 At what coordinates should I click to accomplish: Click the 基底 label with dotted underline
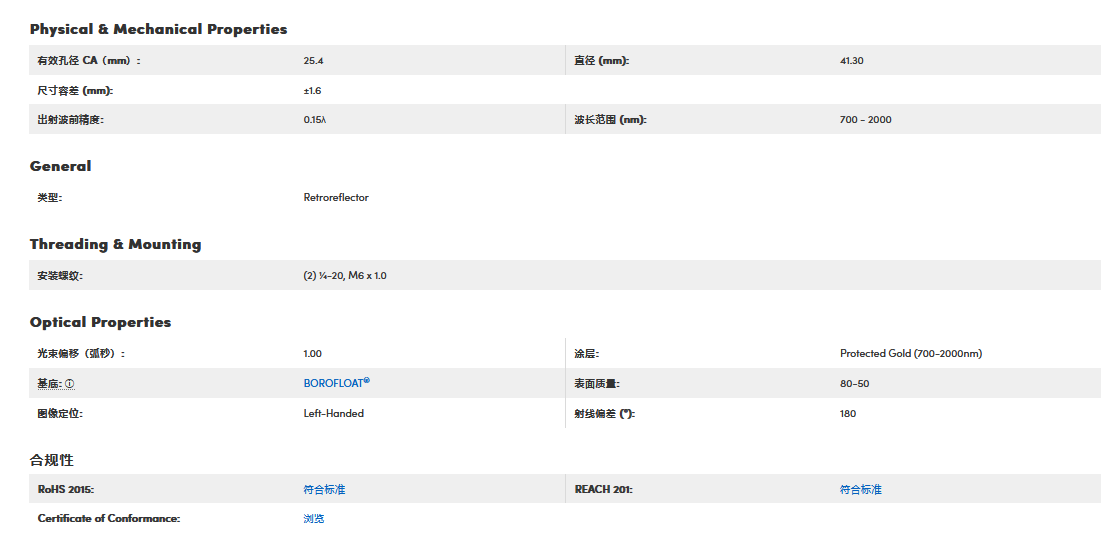pyautogui.click(x=49, y=384)
